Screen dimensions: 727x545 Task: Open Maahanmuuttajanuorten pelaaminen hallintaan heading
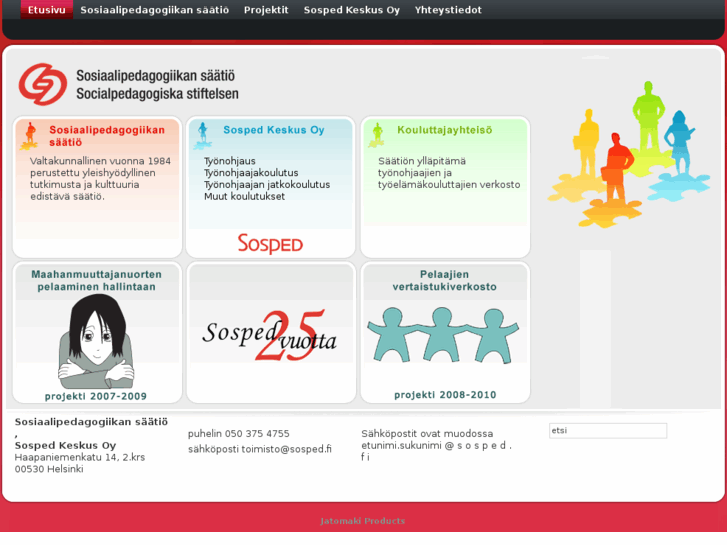96,281
